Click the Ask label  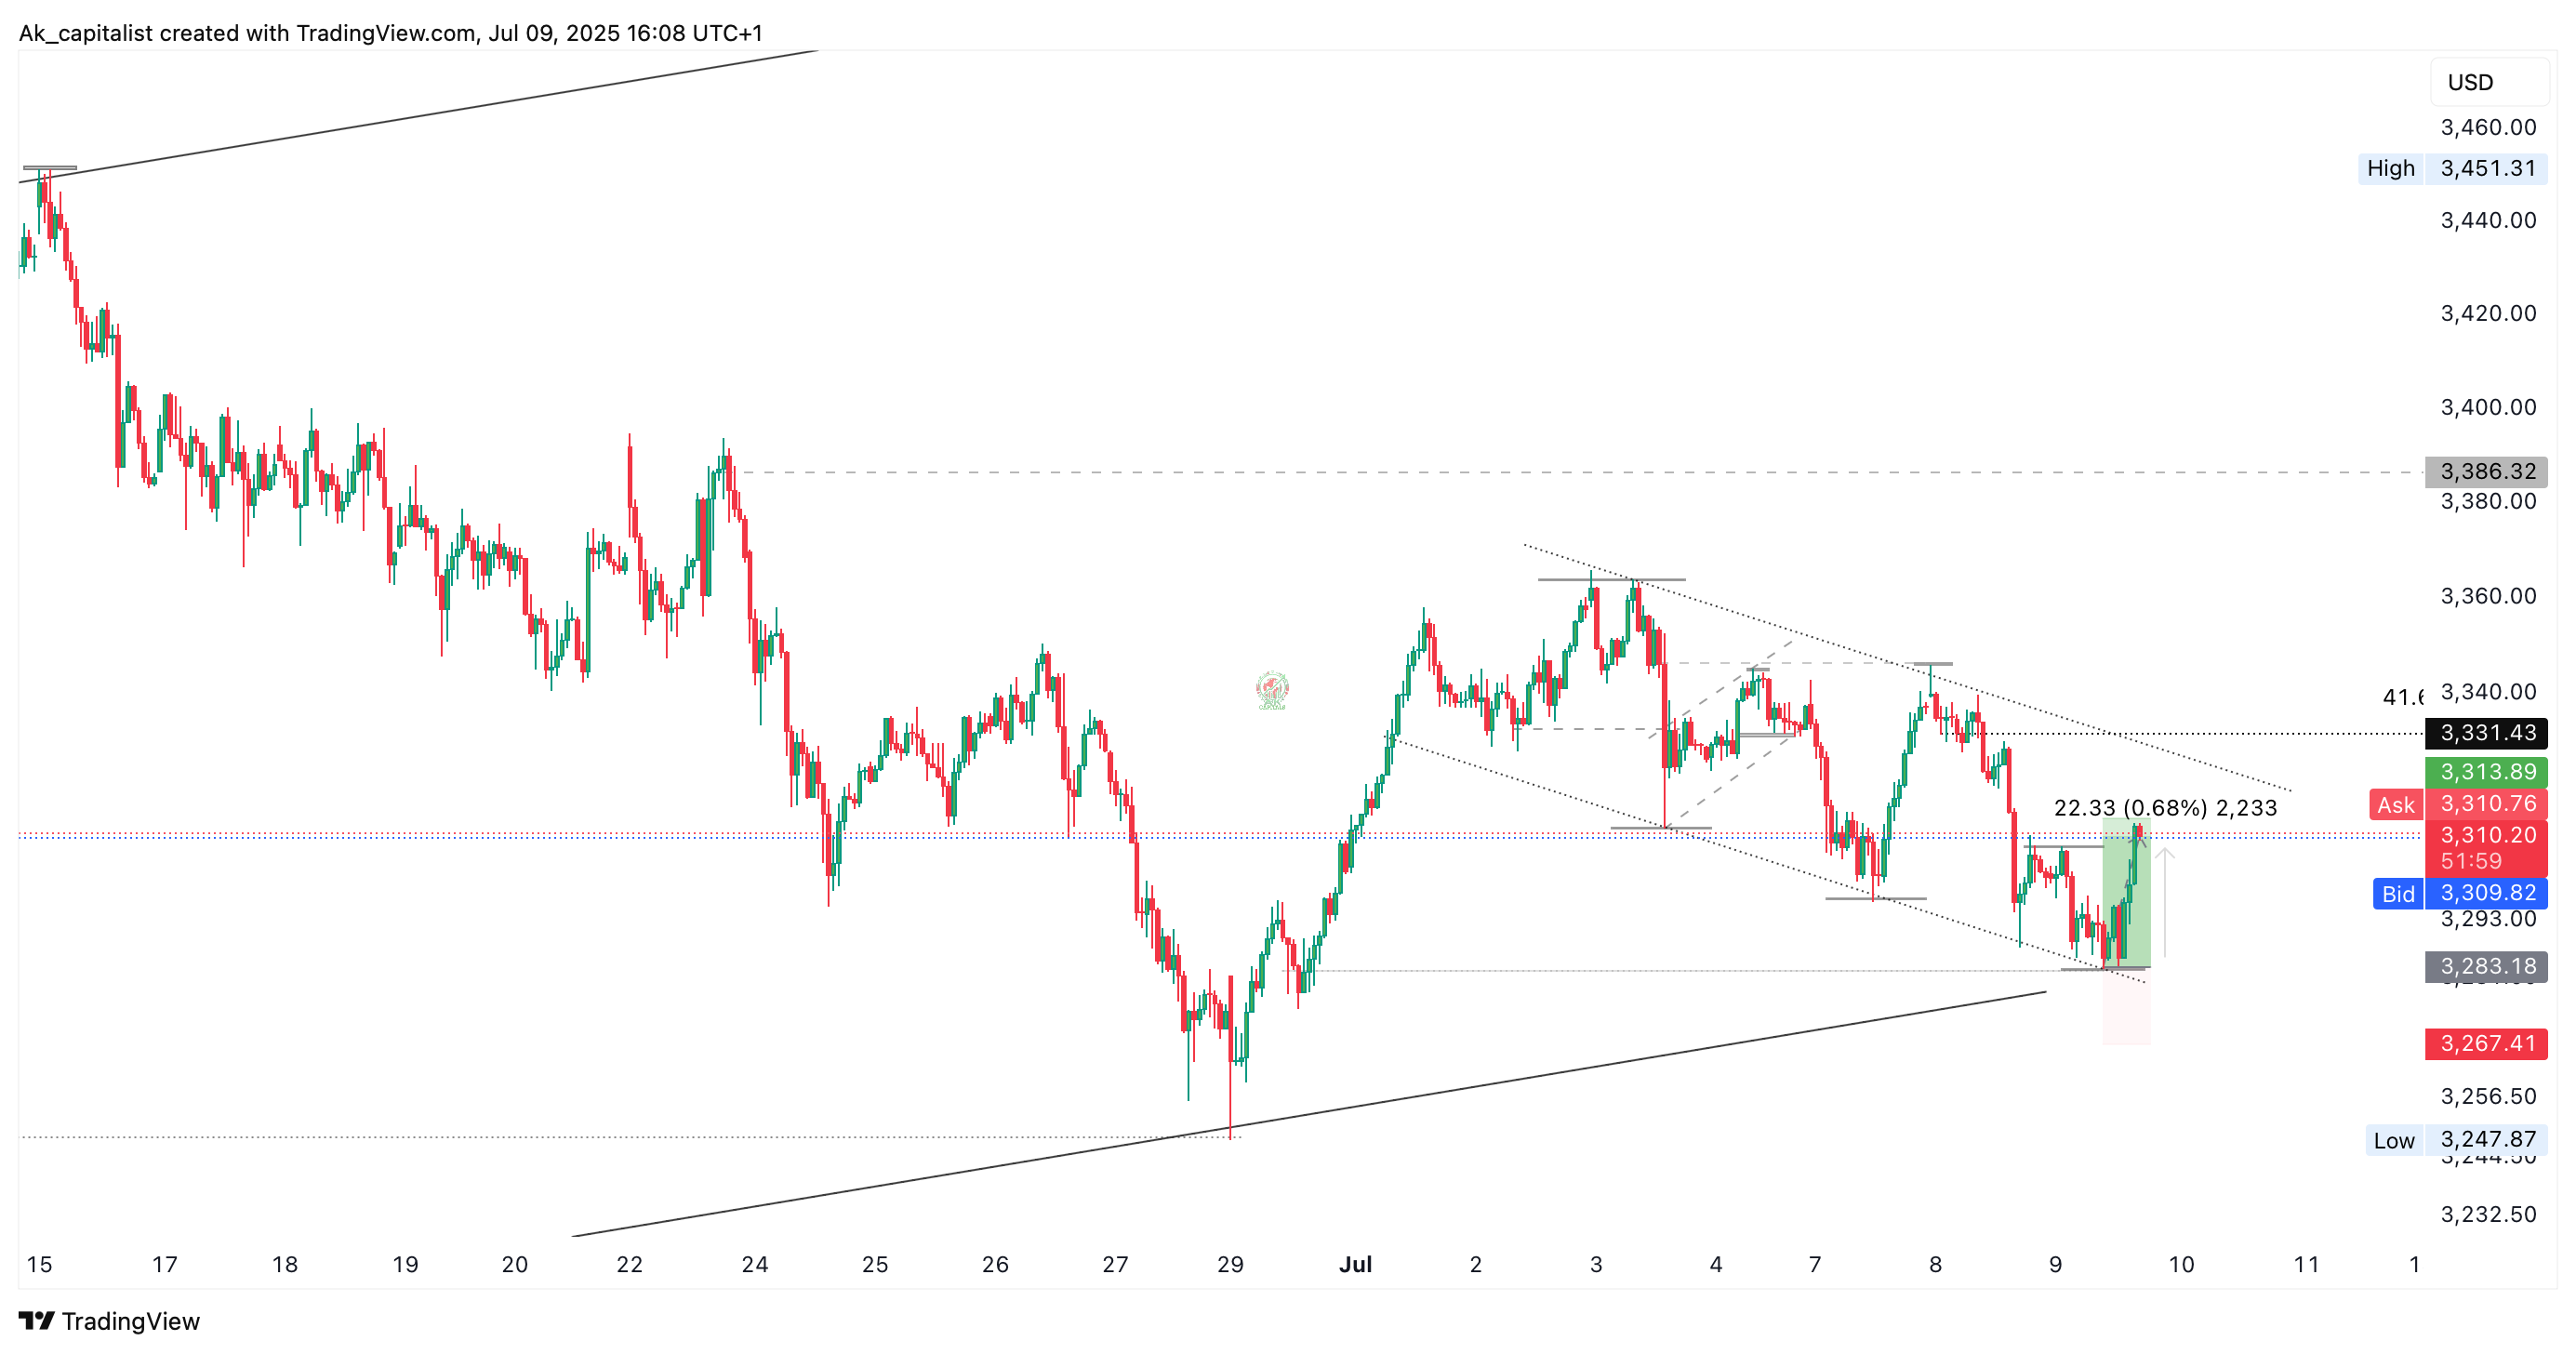(2396, 805)
